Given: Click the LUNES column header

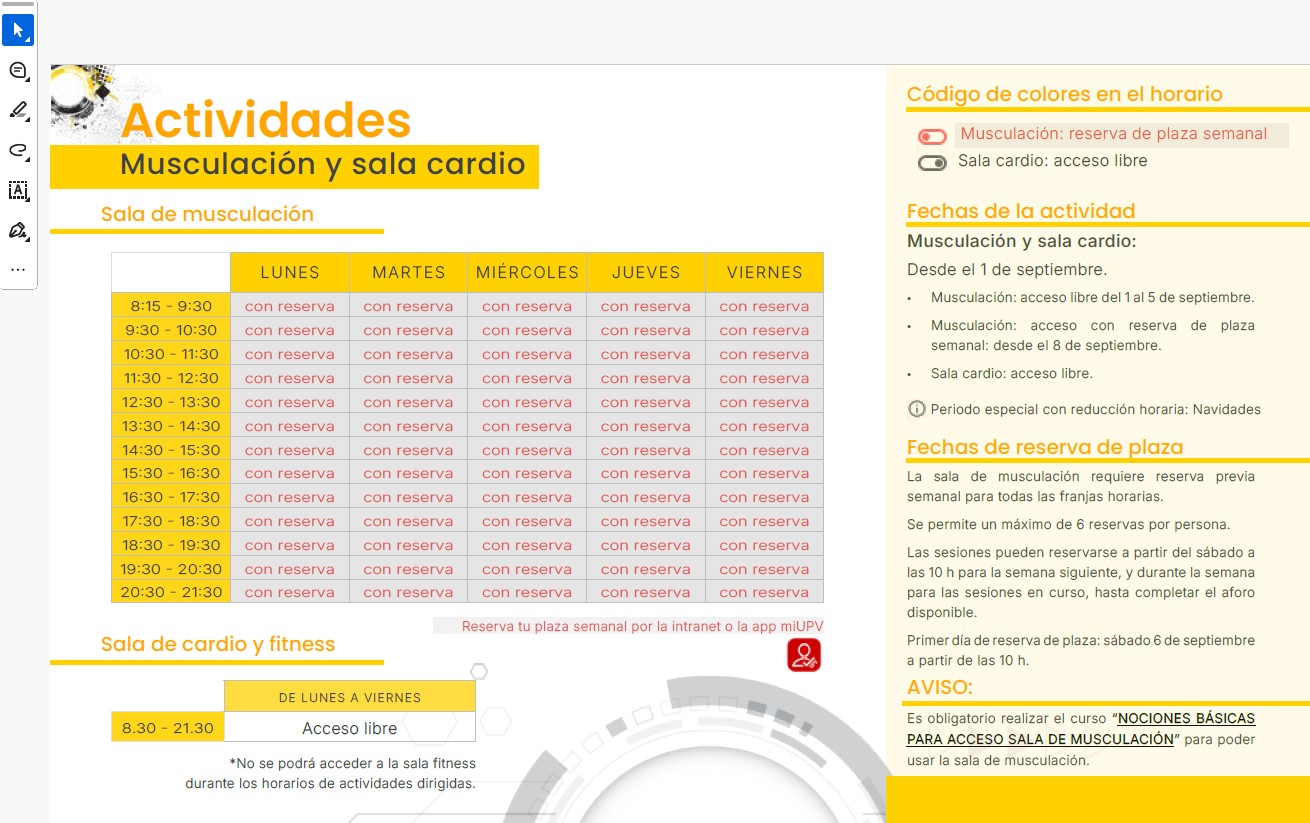Looking at the screenshot, I should coord(290,272).
